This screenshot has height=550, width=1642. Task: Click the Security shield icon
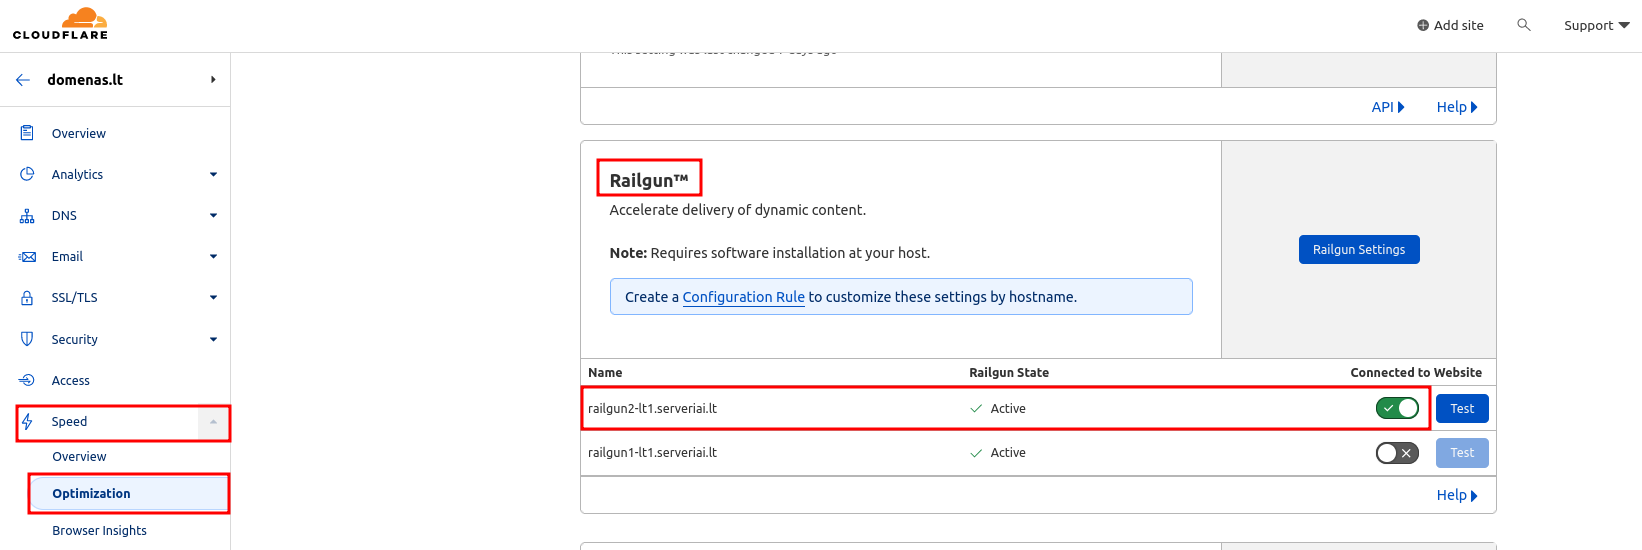point(27,339)
